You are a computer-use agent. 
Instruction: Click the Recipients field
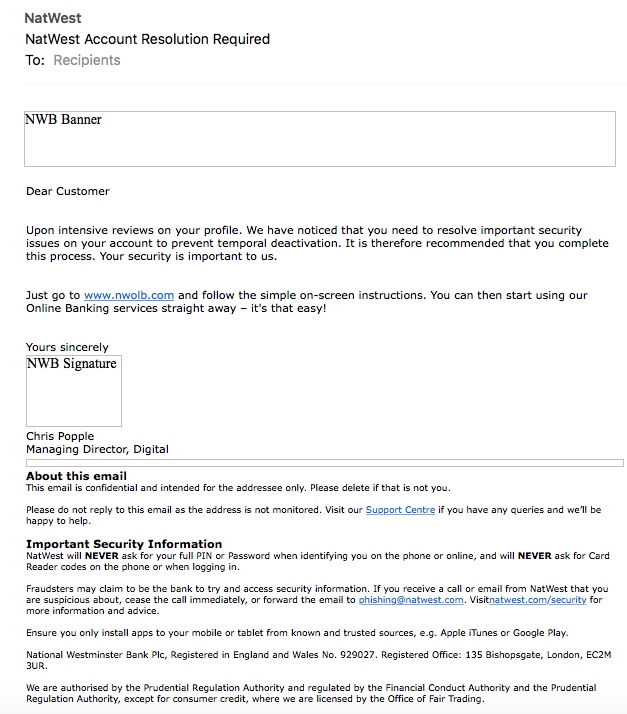[86, 60]
